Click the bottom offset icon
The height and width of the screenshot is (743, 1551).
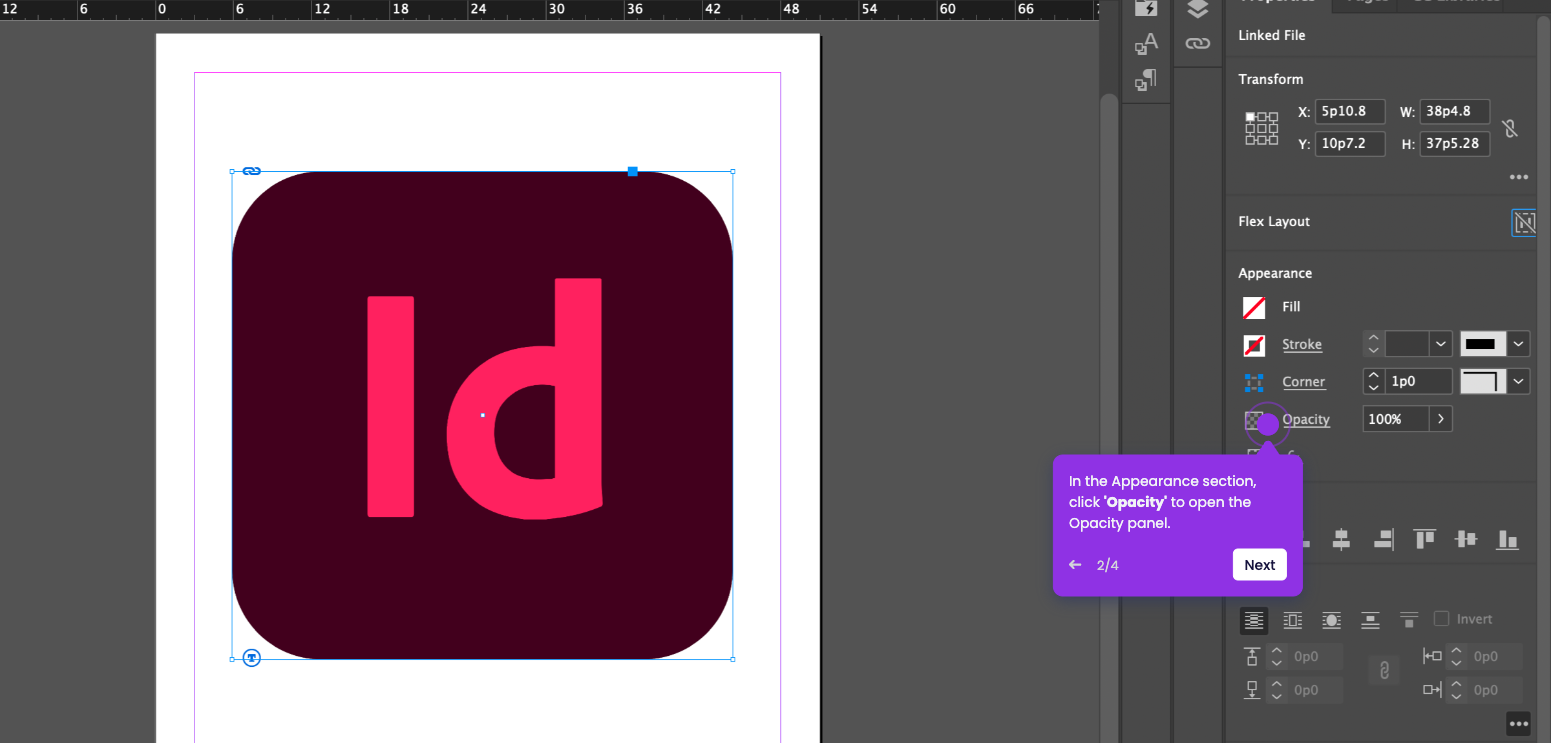(1252, 690)
